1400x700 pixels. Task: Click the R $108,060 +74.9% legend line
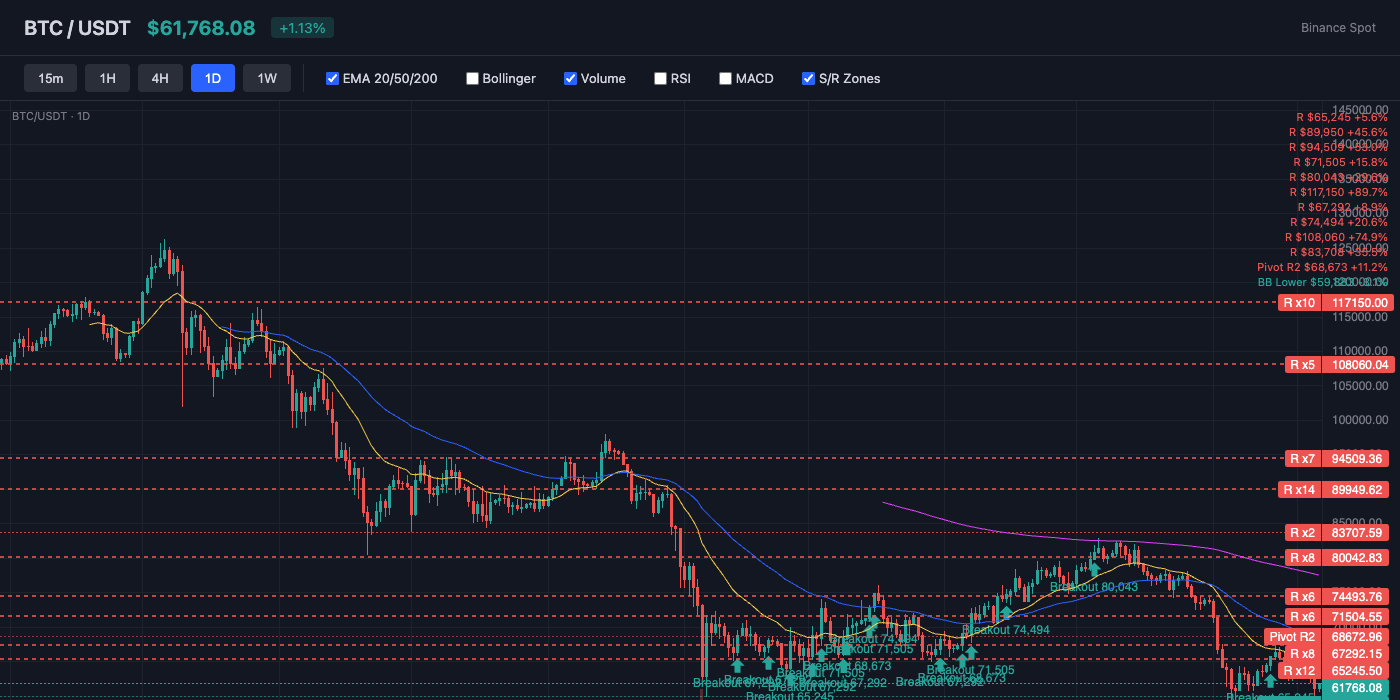coord(1337,237)
